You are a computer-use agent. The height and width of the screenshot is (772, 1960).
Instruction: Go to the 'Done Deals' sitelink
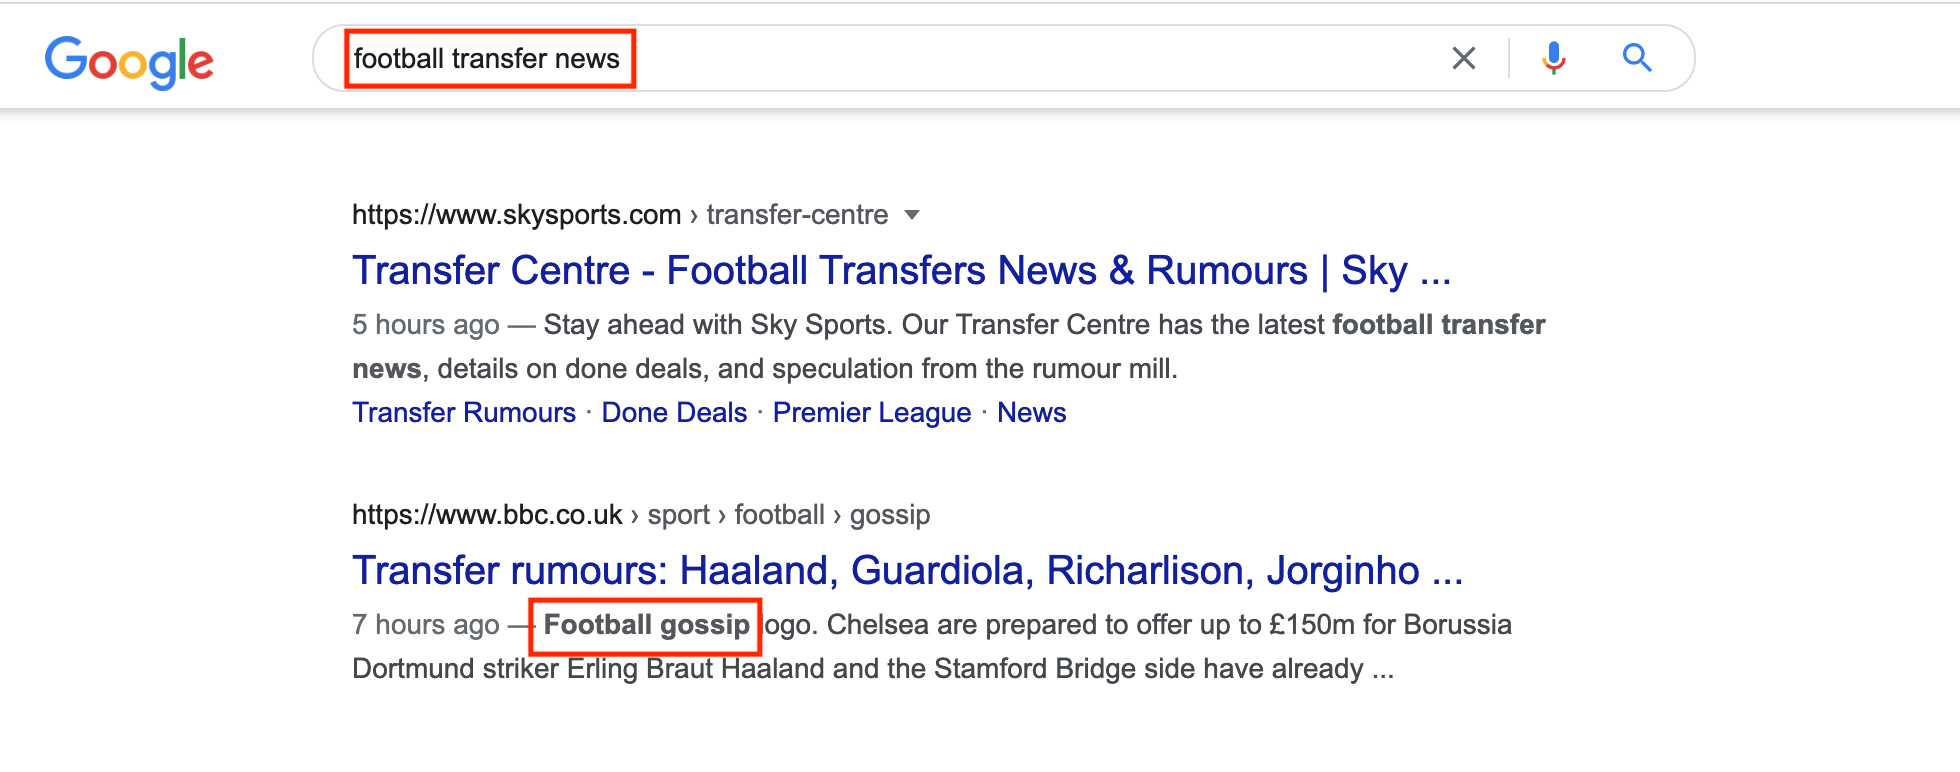pos(674,413)
